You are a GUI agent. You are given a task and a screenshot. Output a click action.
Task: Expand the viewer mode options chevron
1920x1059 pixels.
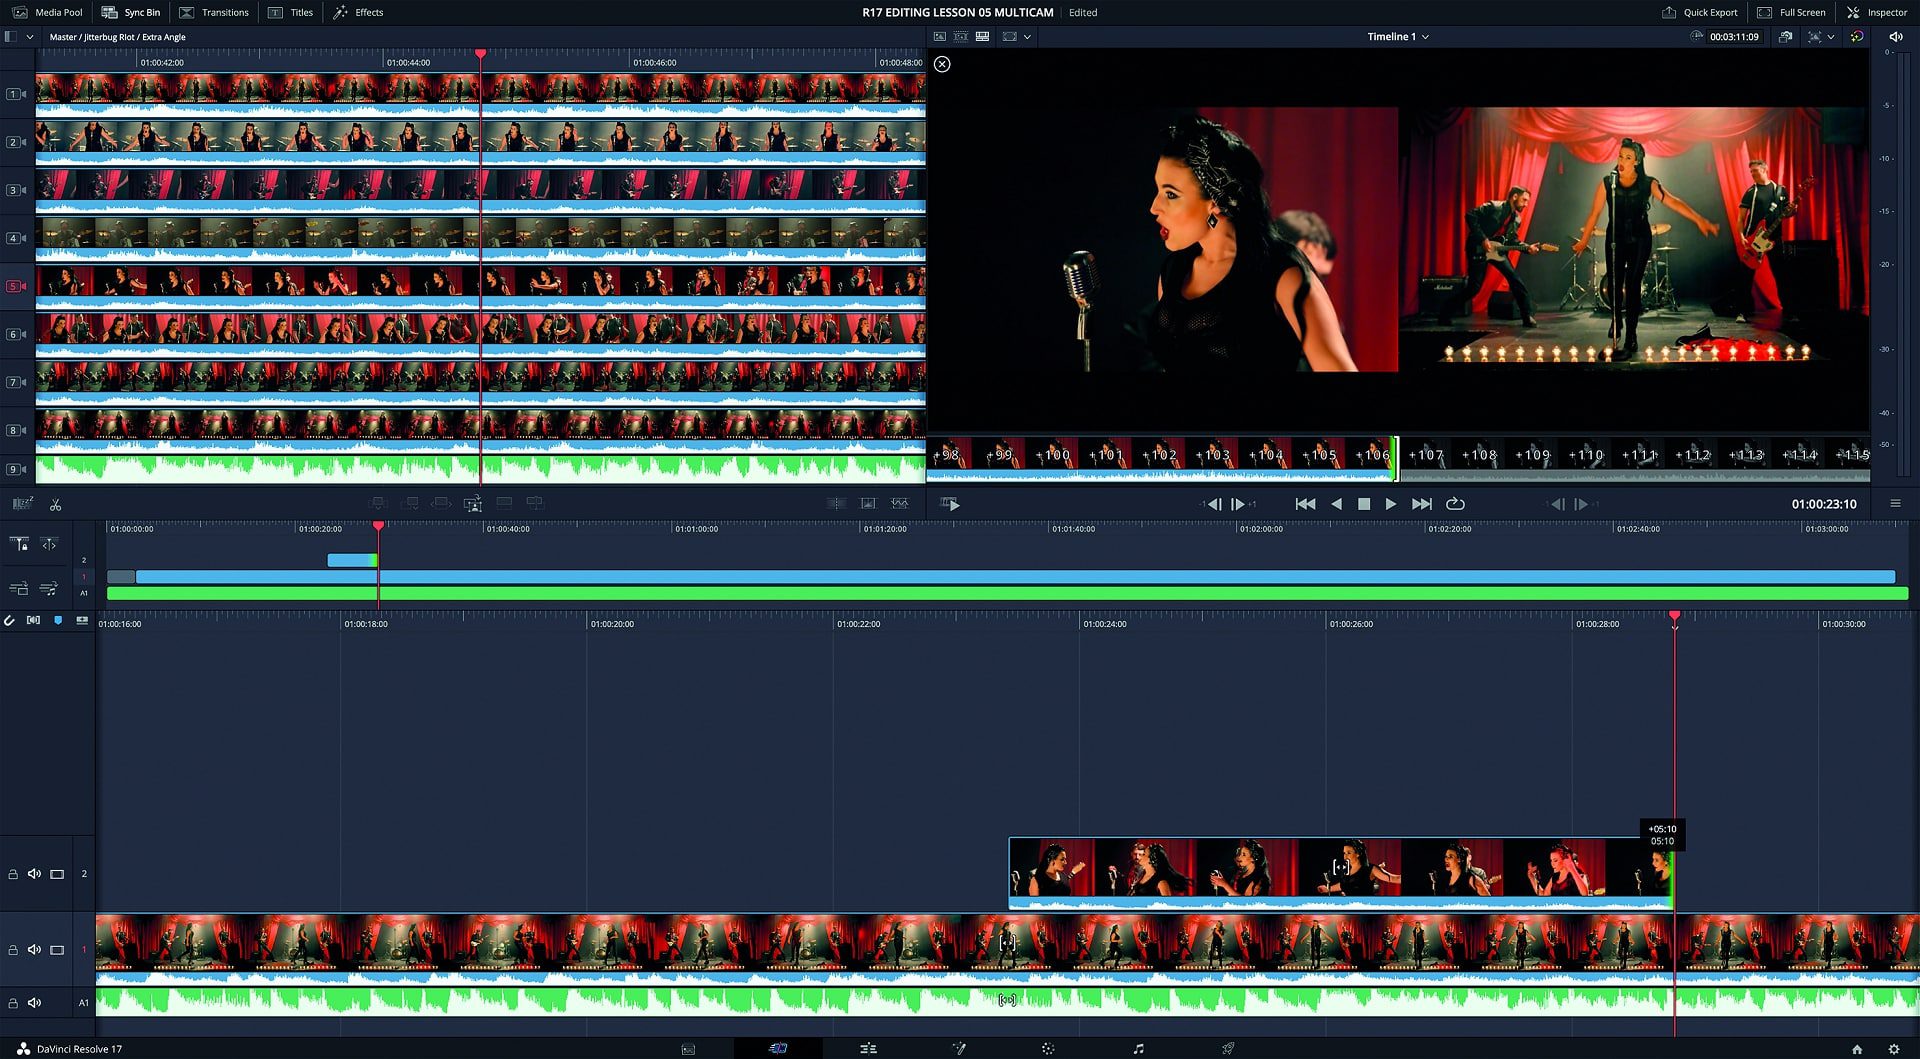coord(1026,36)
